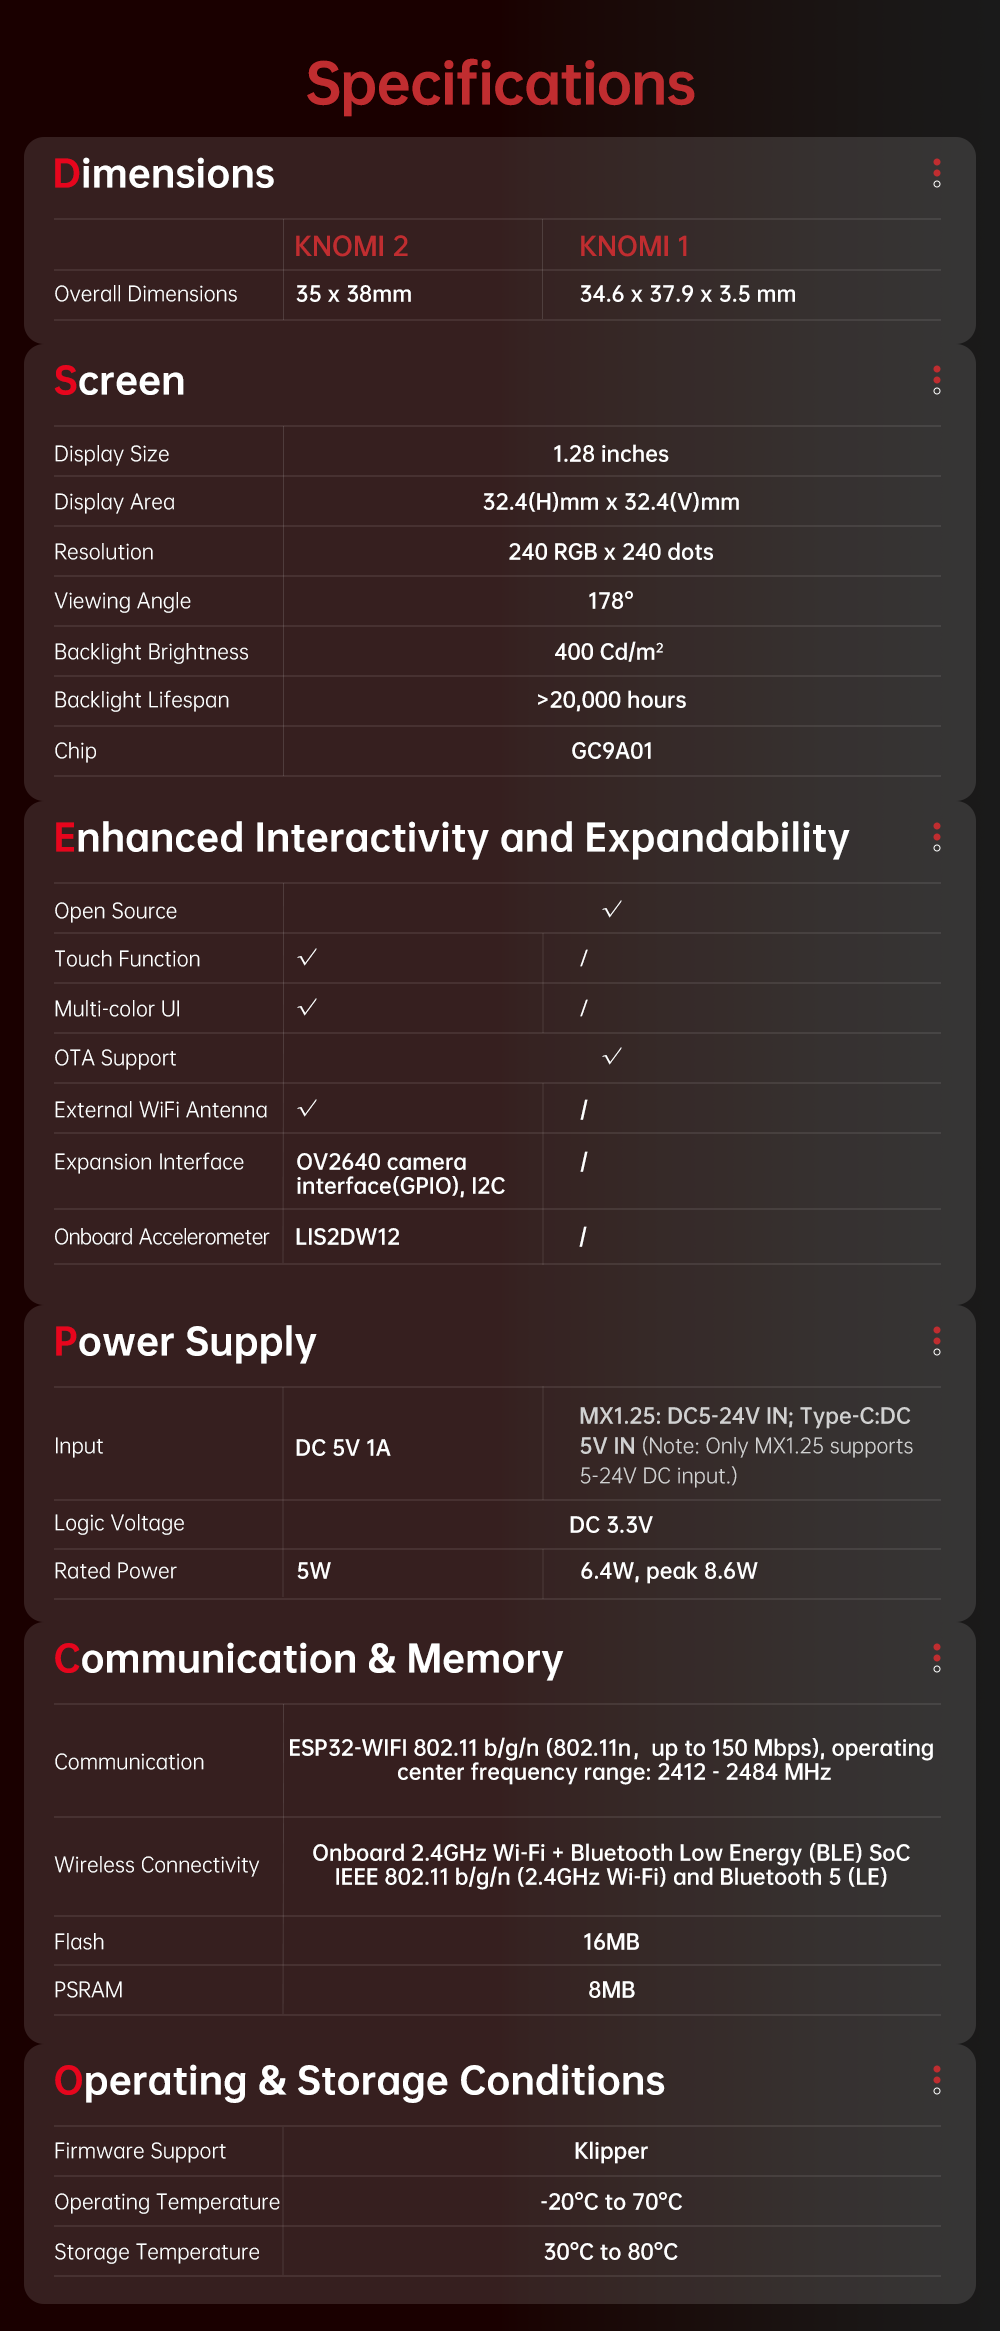
Task: Open the three-dot menu for Enhanced Interactivity
Action: point(936,837)
